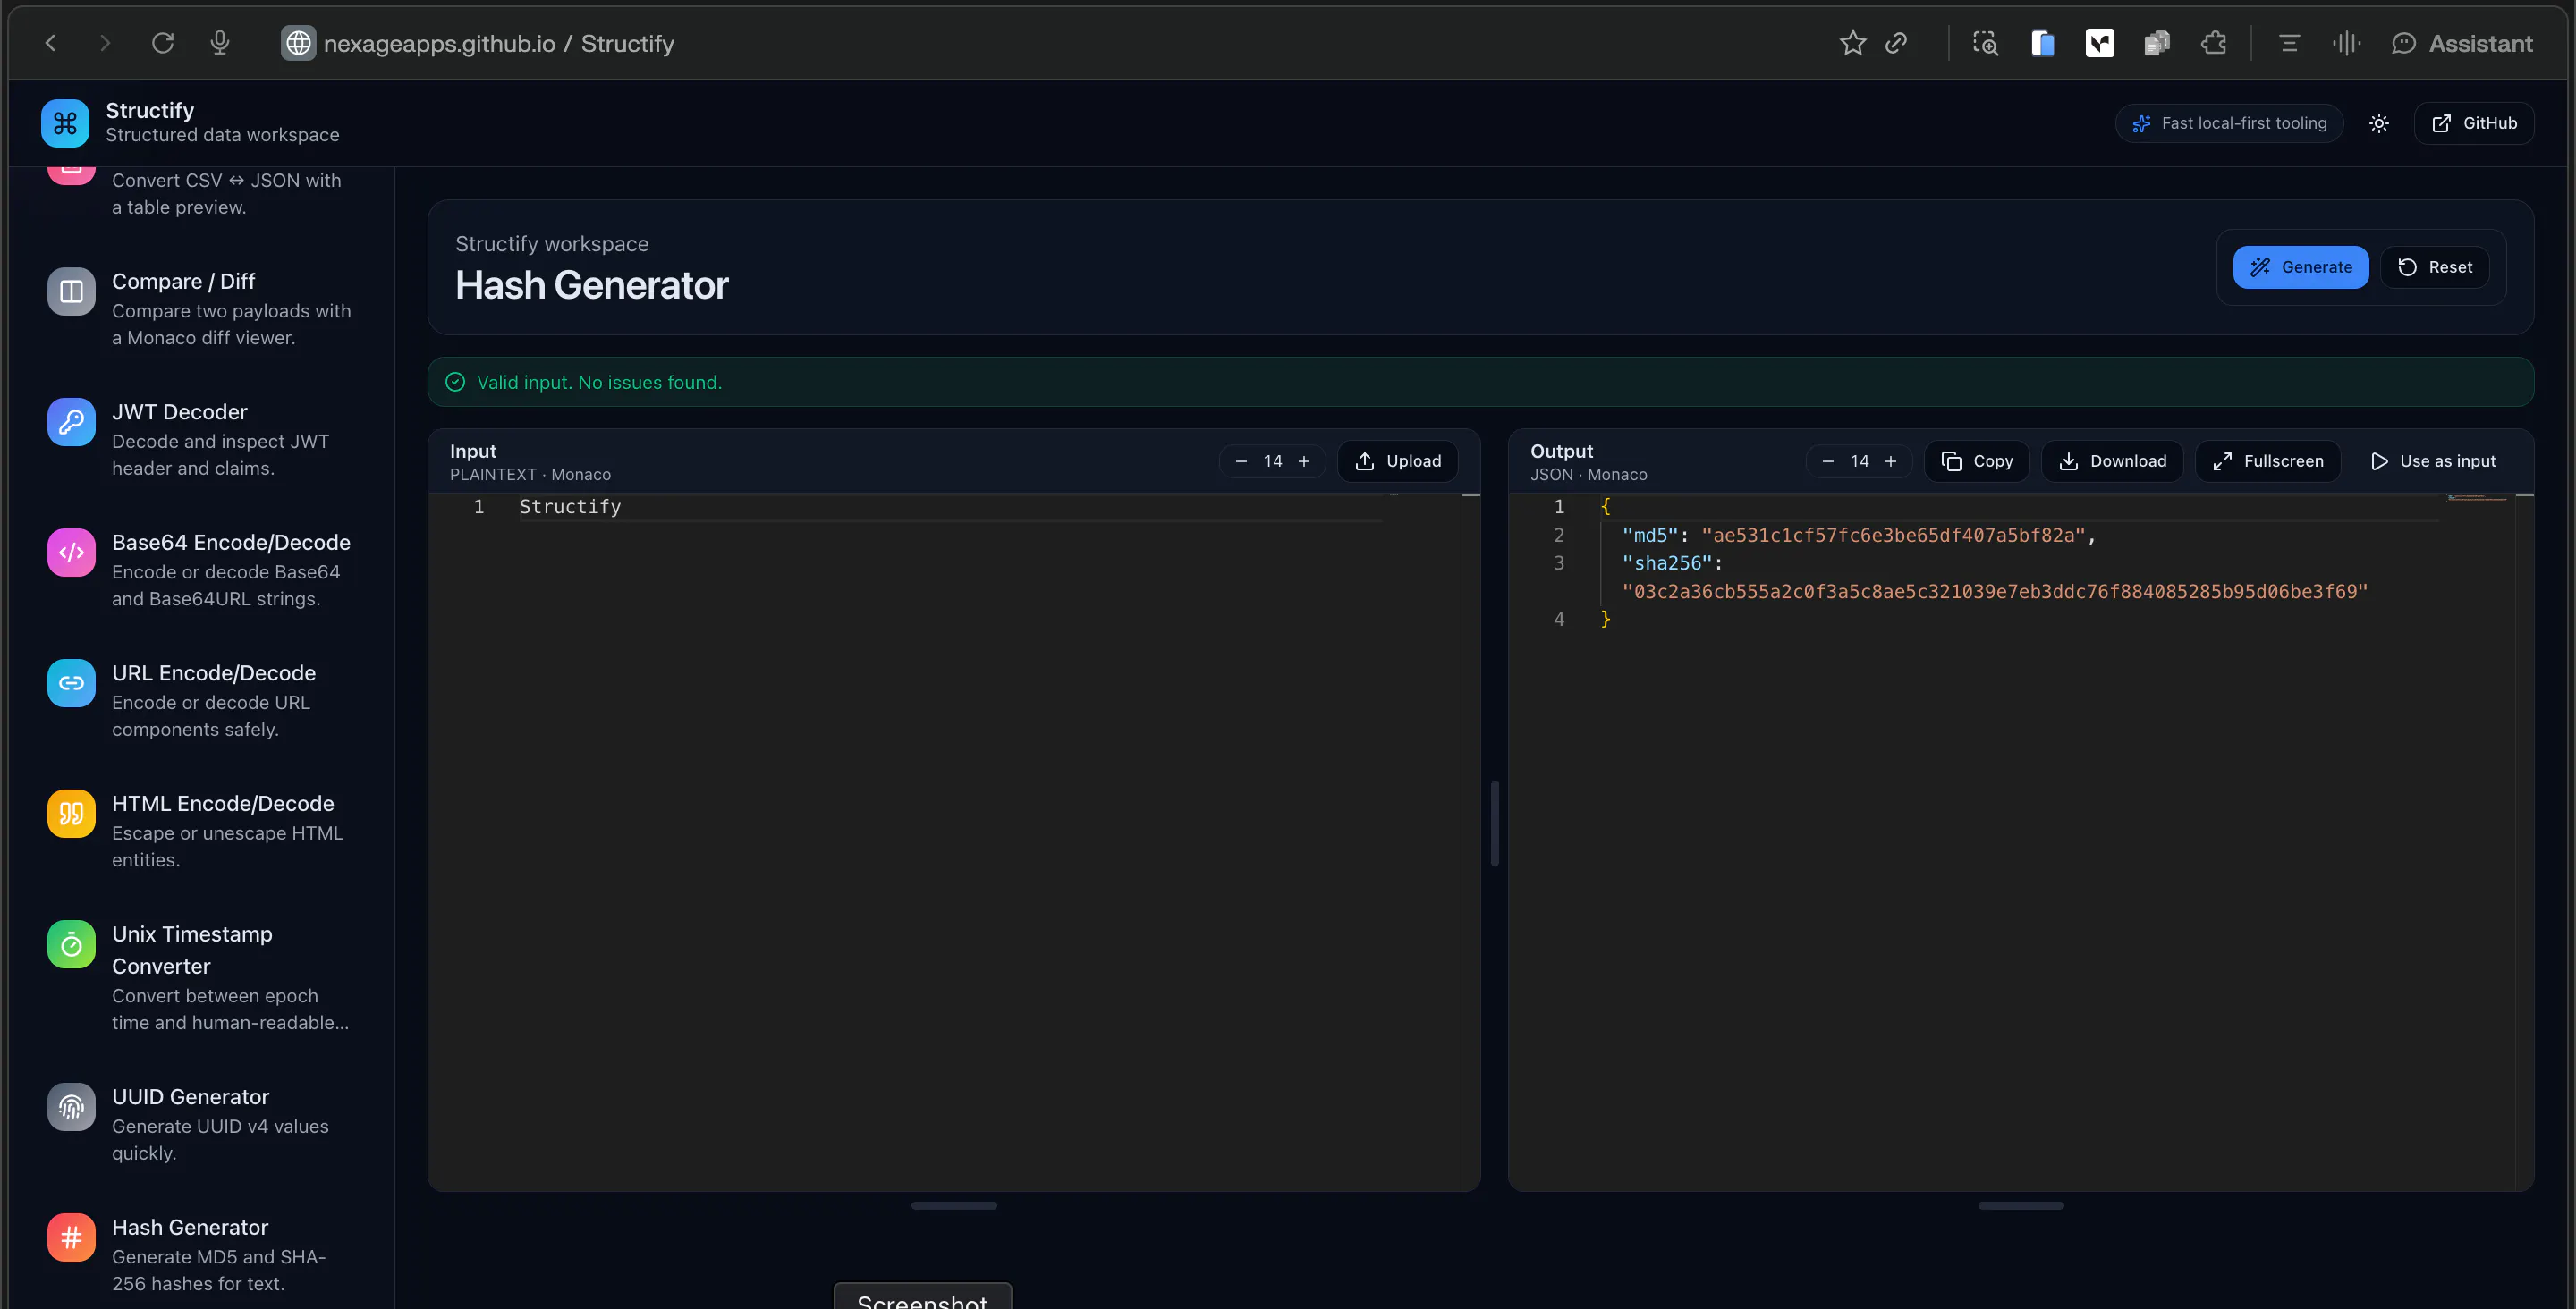Increase the Input font size
The image size is (2576, 1309).
click(x=1304, y=461)
